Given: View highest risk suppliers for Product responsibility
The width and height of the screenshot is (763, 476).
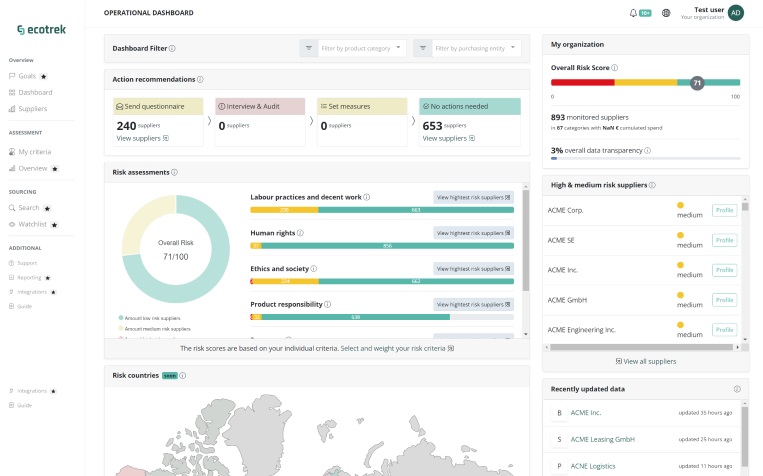Looking at the screenshot, I should (473, 304).
